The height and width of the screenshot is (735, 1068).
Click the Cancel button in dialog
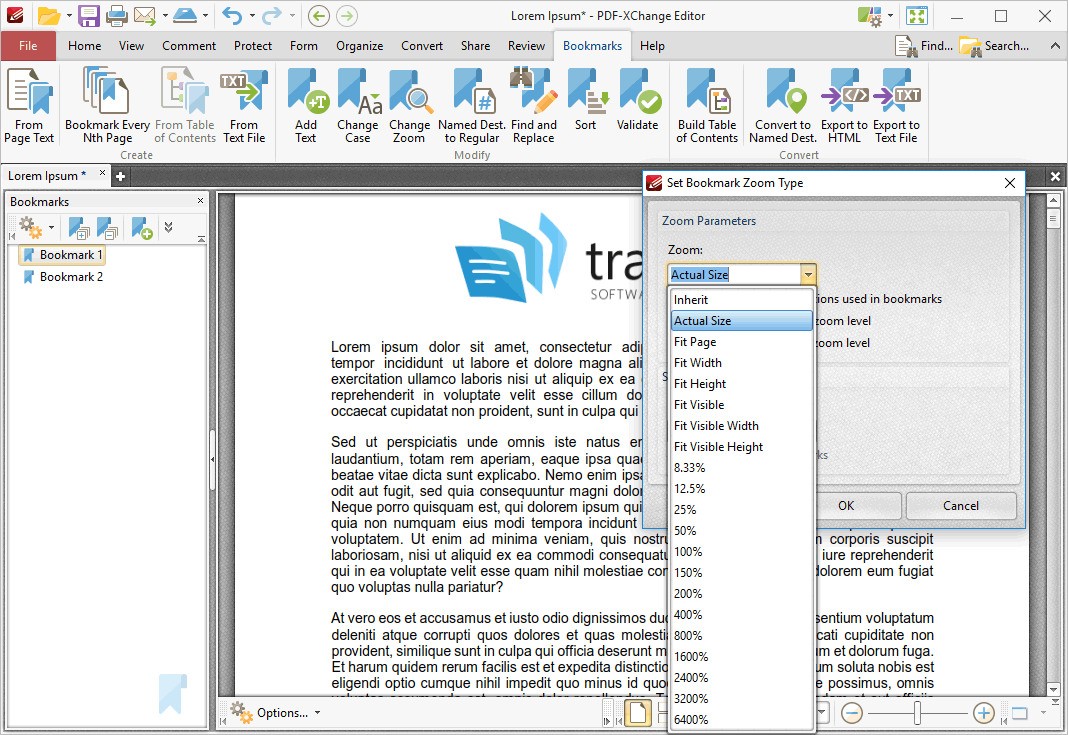pyautogui.click(x=960, y=505)
